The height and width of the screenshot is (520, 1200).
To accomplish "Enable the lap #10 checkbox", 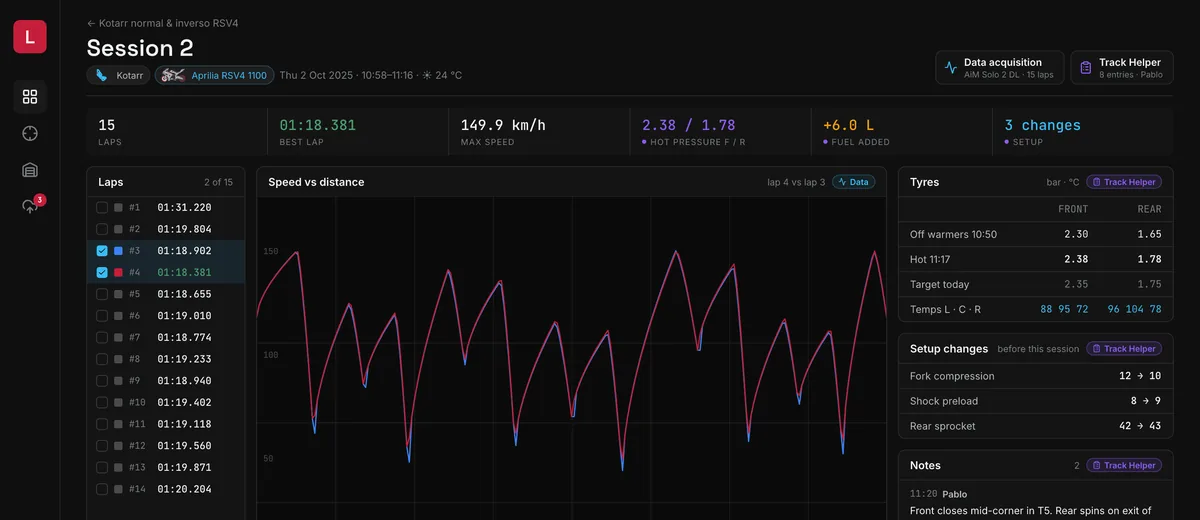I will point(102,402).
